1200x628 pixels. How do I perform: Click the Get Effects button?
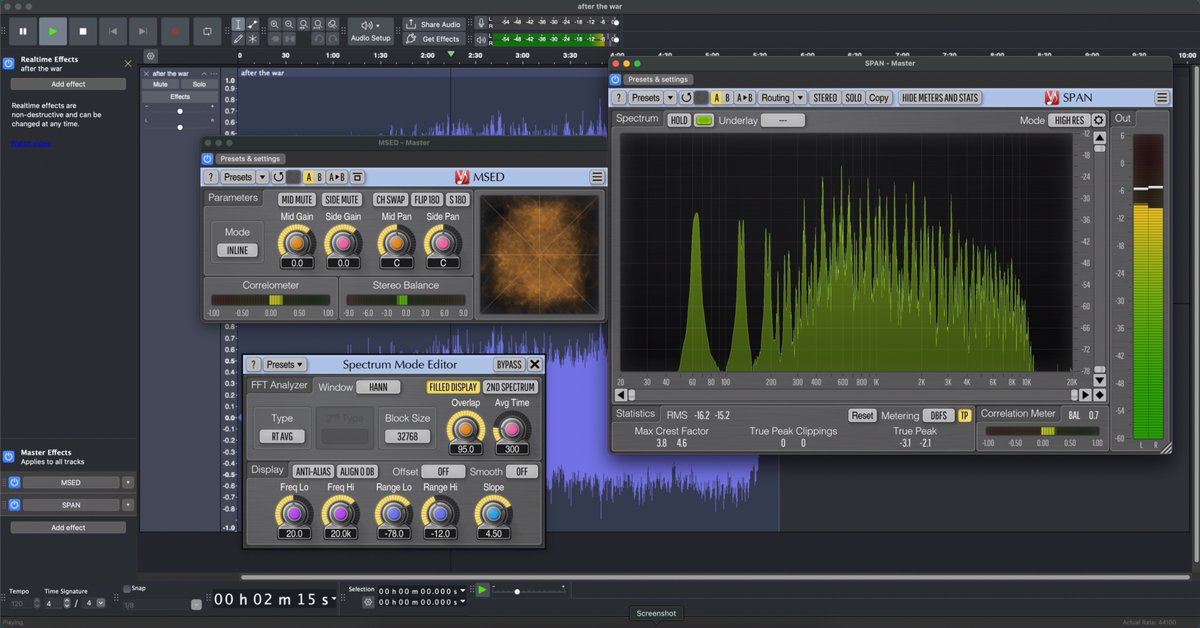click(x=434, y=39)
